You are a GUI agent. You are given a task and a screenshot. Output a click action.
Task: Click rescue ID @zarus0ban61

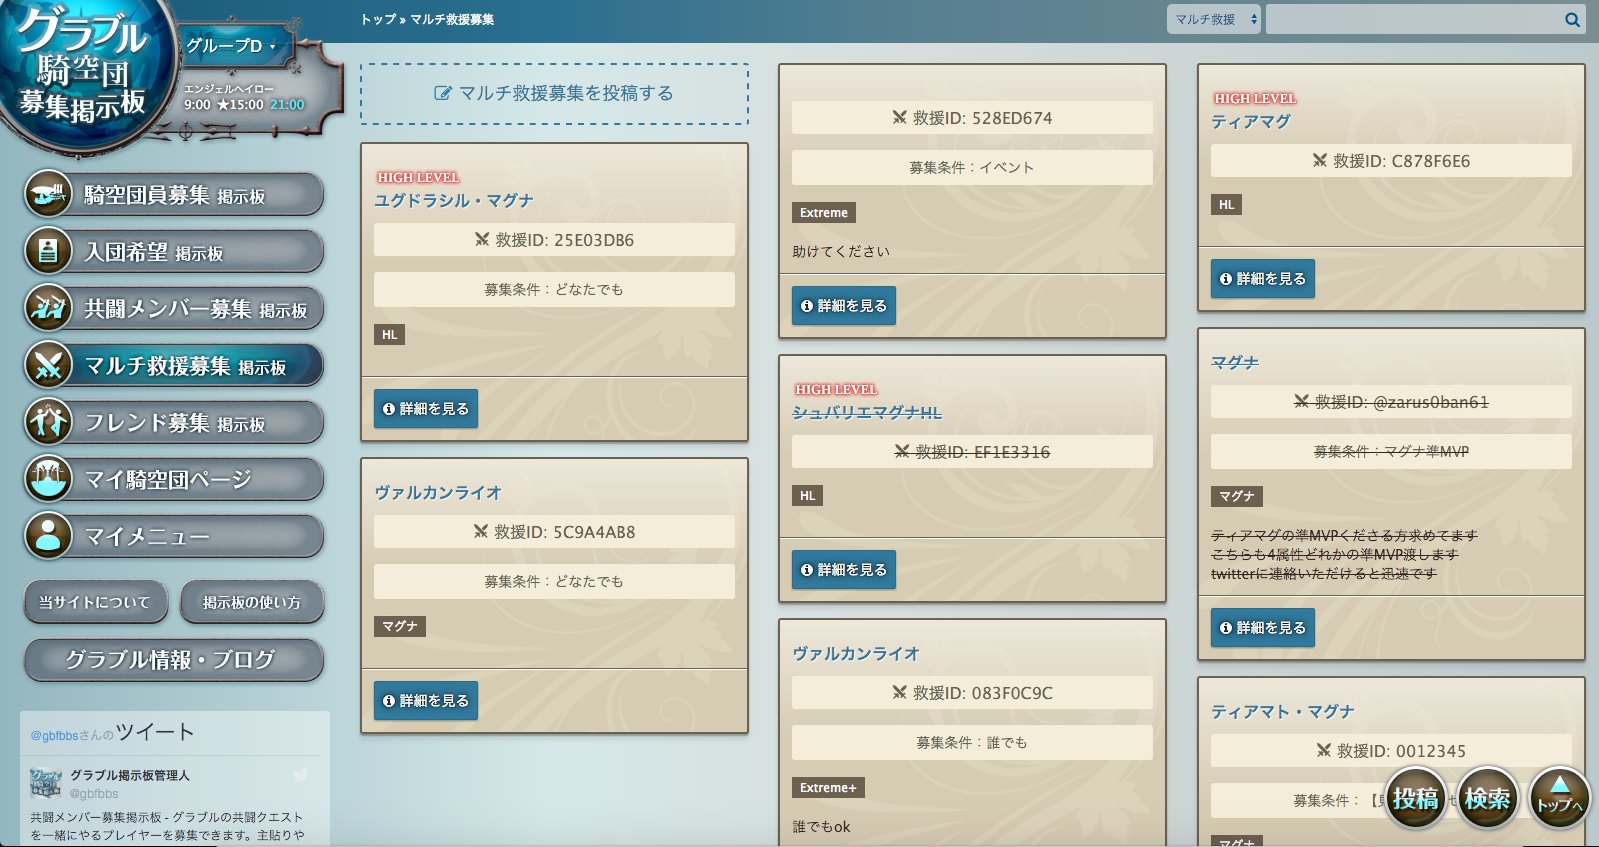point(1391,402)
